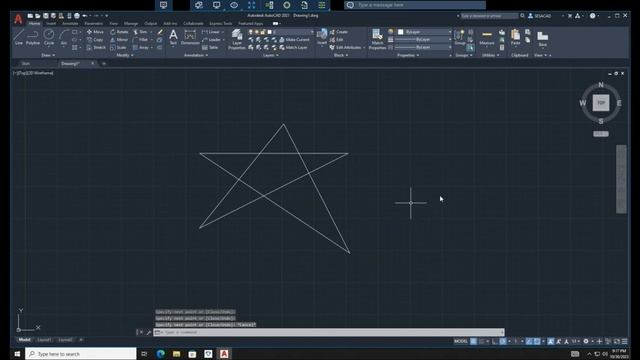This screenshot has width=640, height=360.
Task: Toggle the layer on/off lightbulb icon
Action: (251, 32)
